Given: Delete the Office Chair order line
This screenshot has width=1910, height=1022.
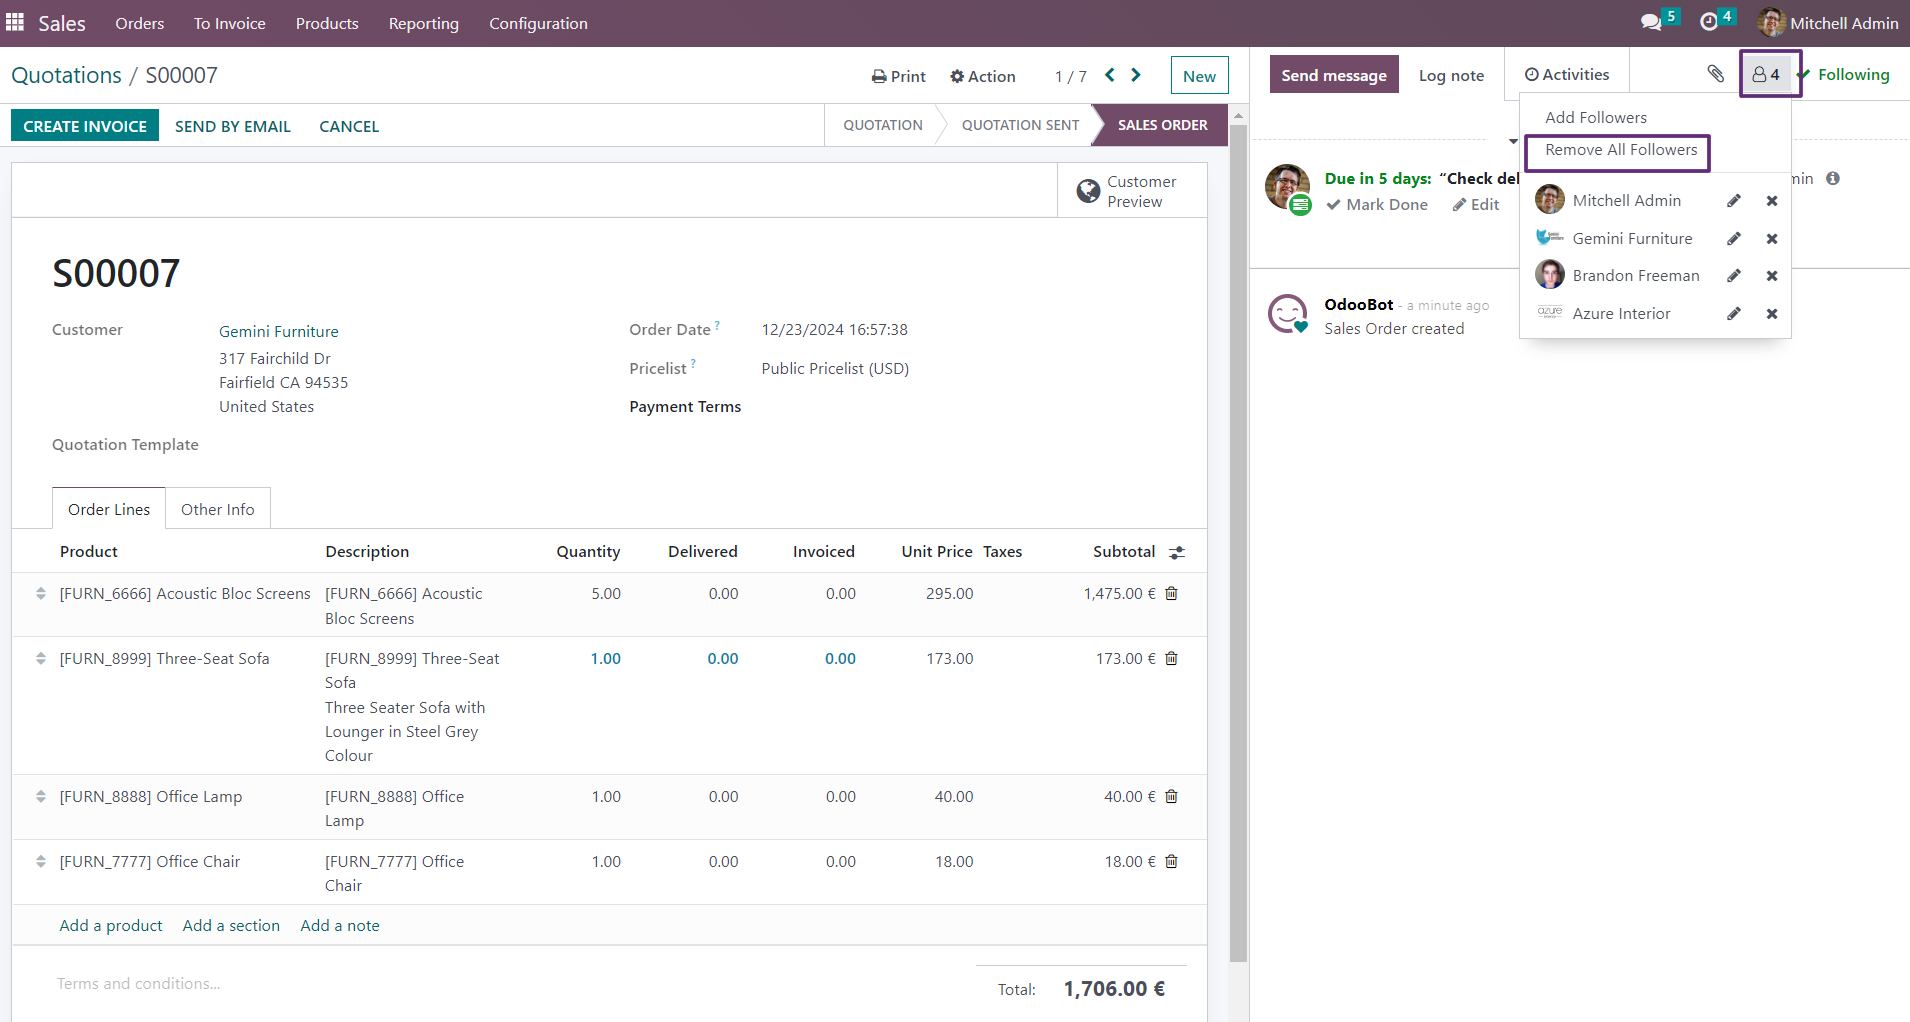Looking at the screenshot, I should pyautogui.click(x=1172, y=861).
